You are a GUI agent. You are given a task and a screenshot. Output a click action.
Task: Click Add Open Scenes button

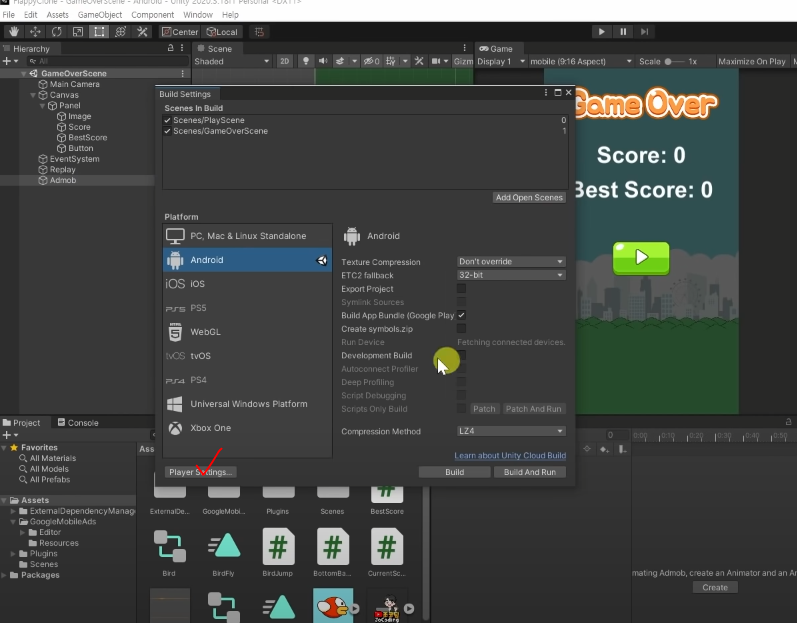point(529,197)
